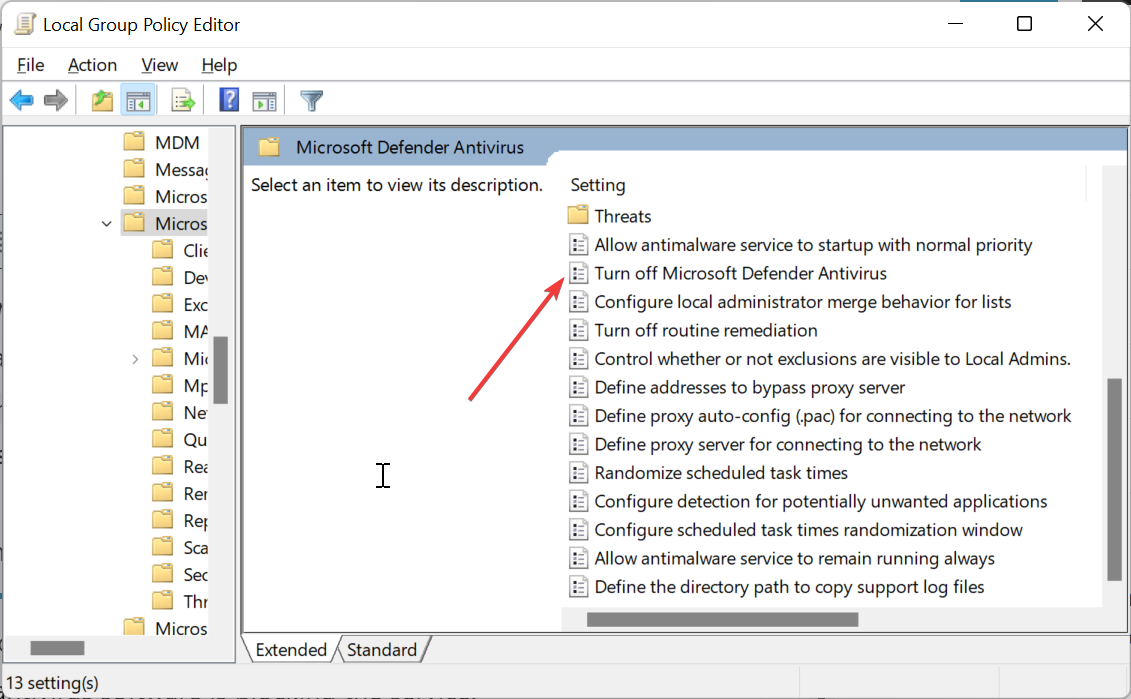Click policy icon beside Randomize scheduled task times
The image size is (1131, 699).
click(x=578, y=472)
